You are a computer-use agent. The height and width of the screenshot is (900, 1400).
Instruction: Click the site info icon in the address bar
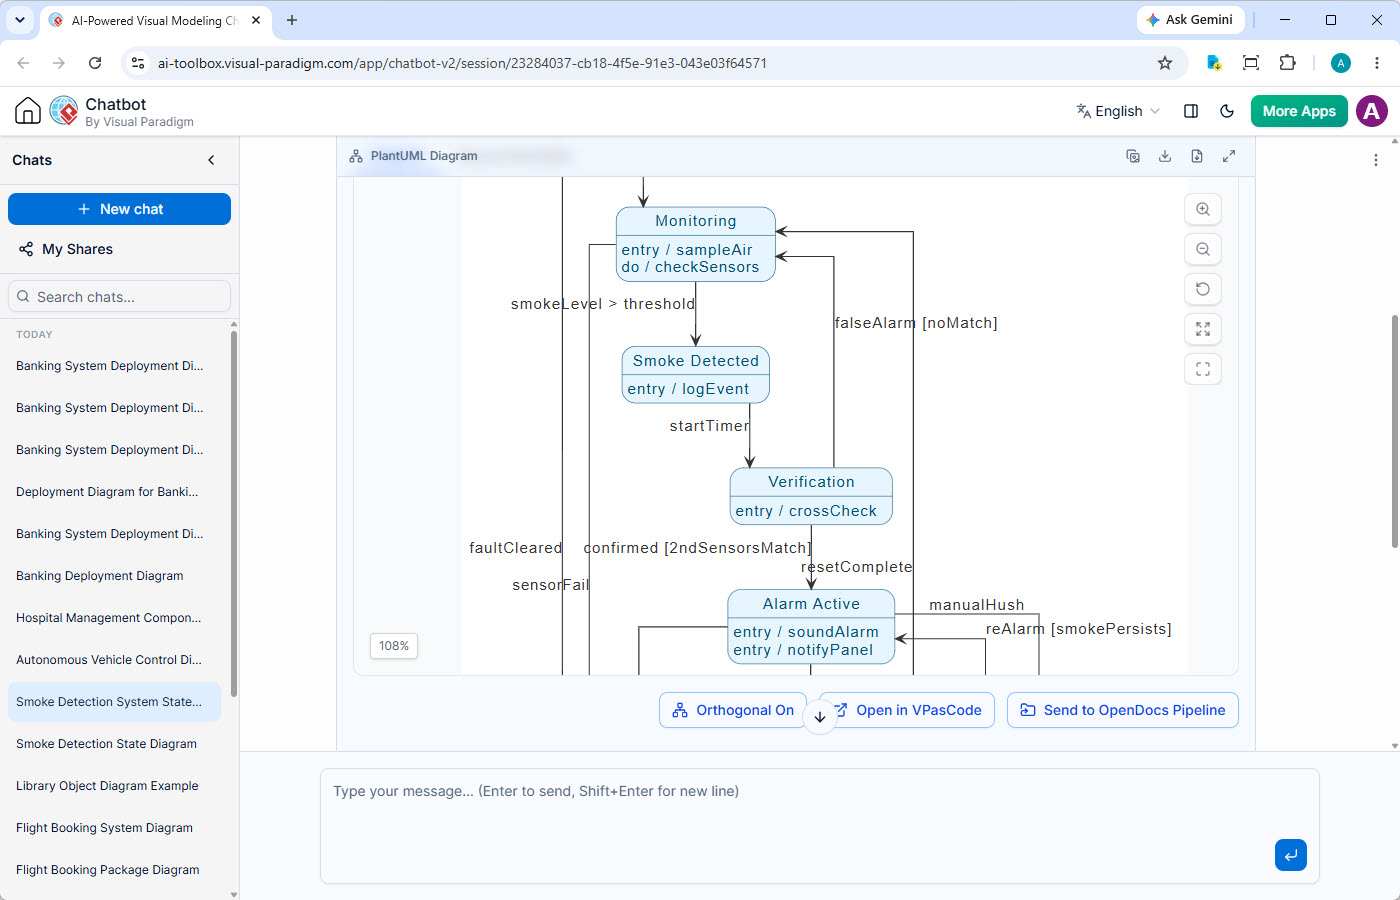[139, 63]
